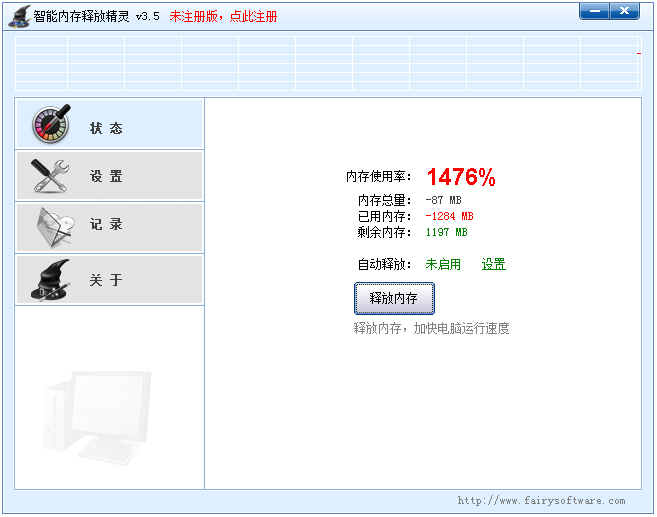Click the green 未启用 auto release status
The height and width of the screenshot is (517, 657).
[443, 264]
